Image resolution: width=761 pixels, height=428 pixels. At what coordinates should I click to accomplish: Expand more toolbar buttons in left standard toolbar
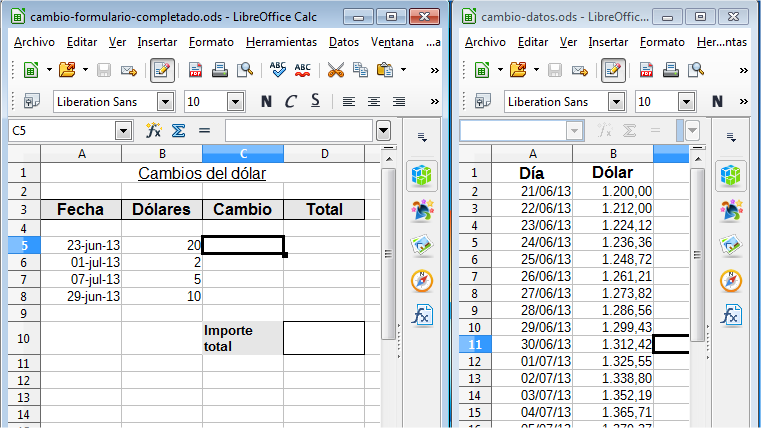[434, 70]
